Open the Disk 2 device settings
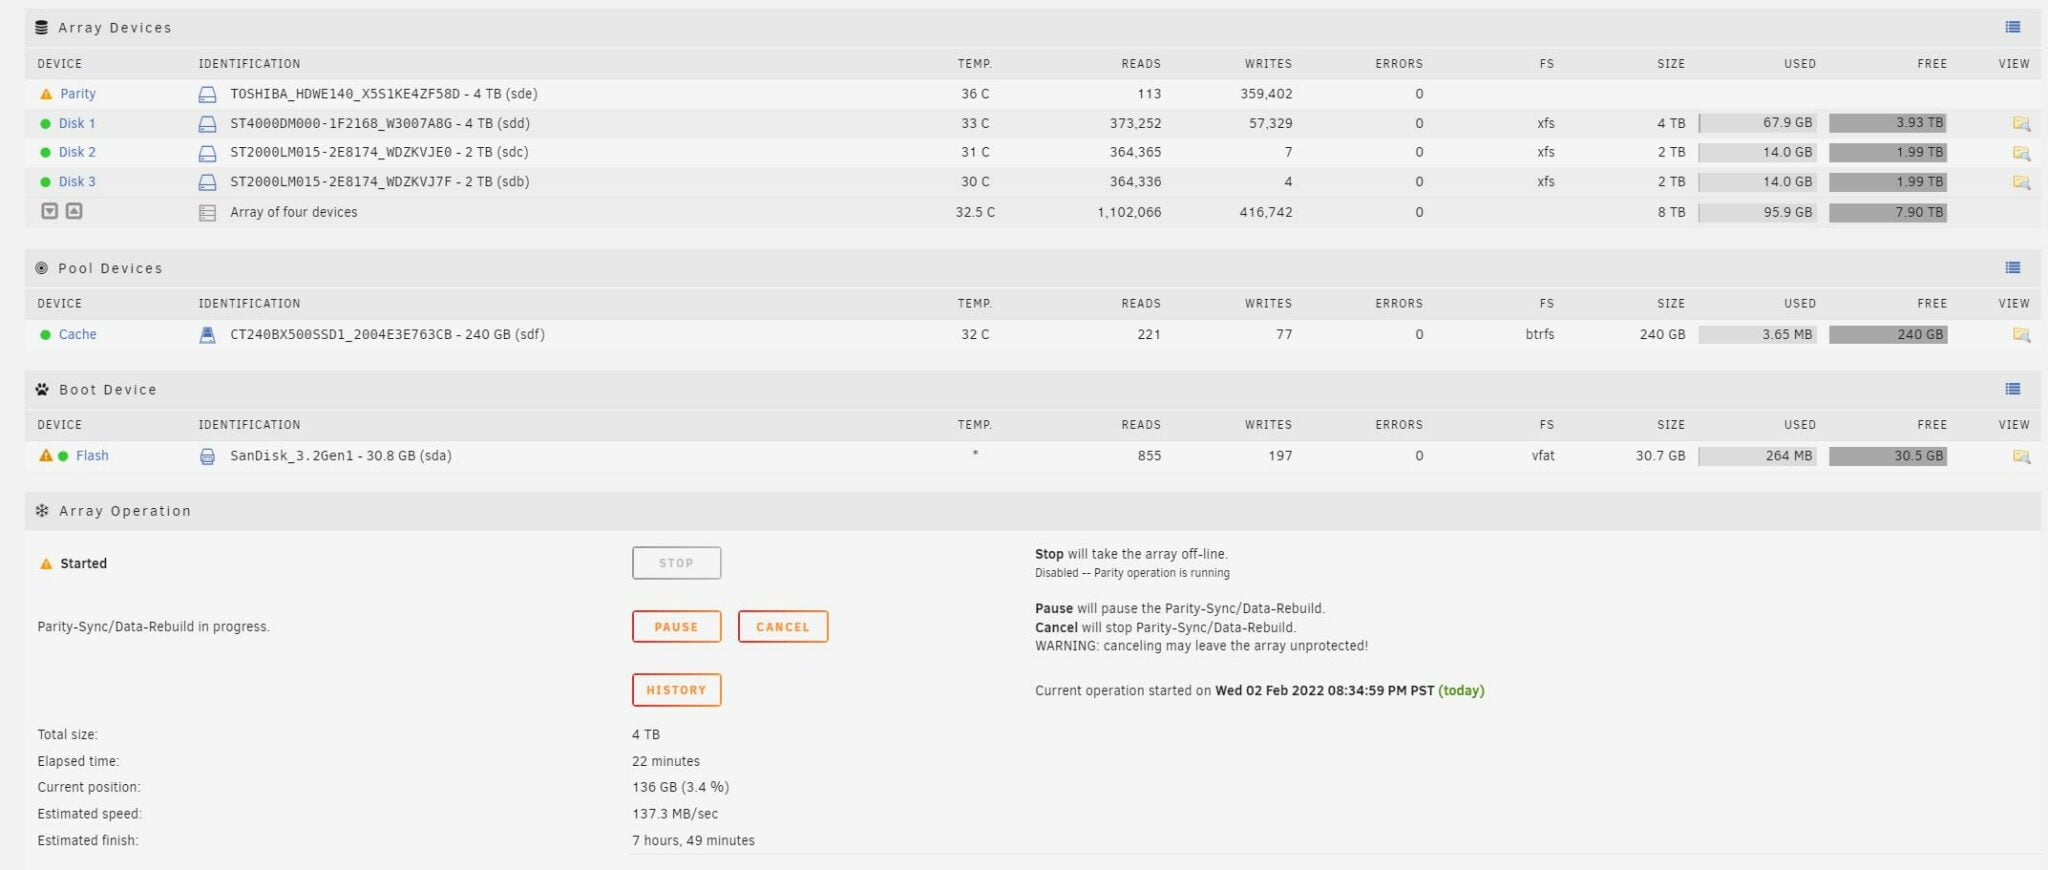 [77, 153]
